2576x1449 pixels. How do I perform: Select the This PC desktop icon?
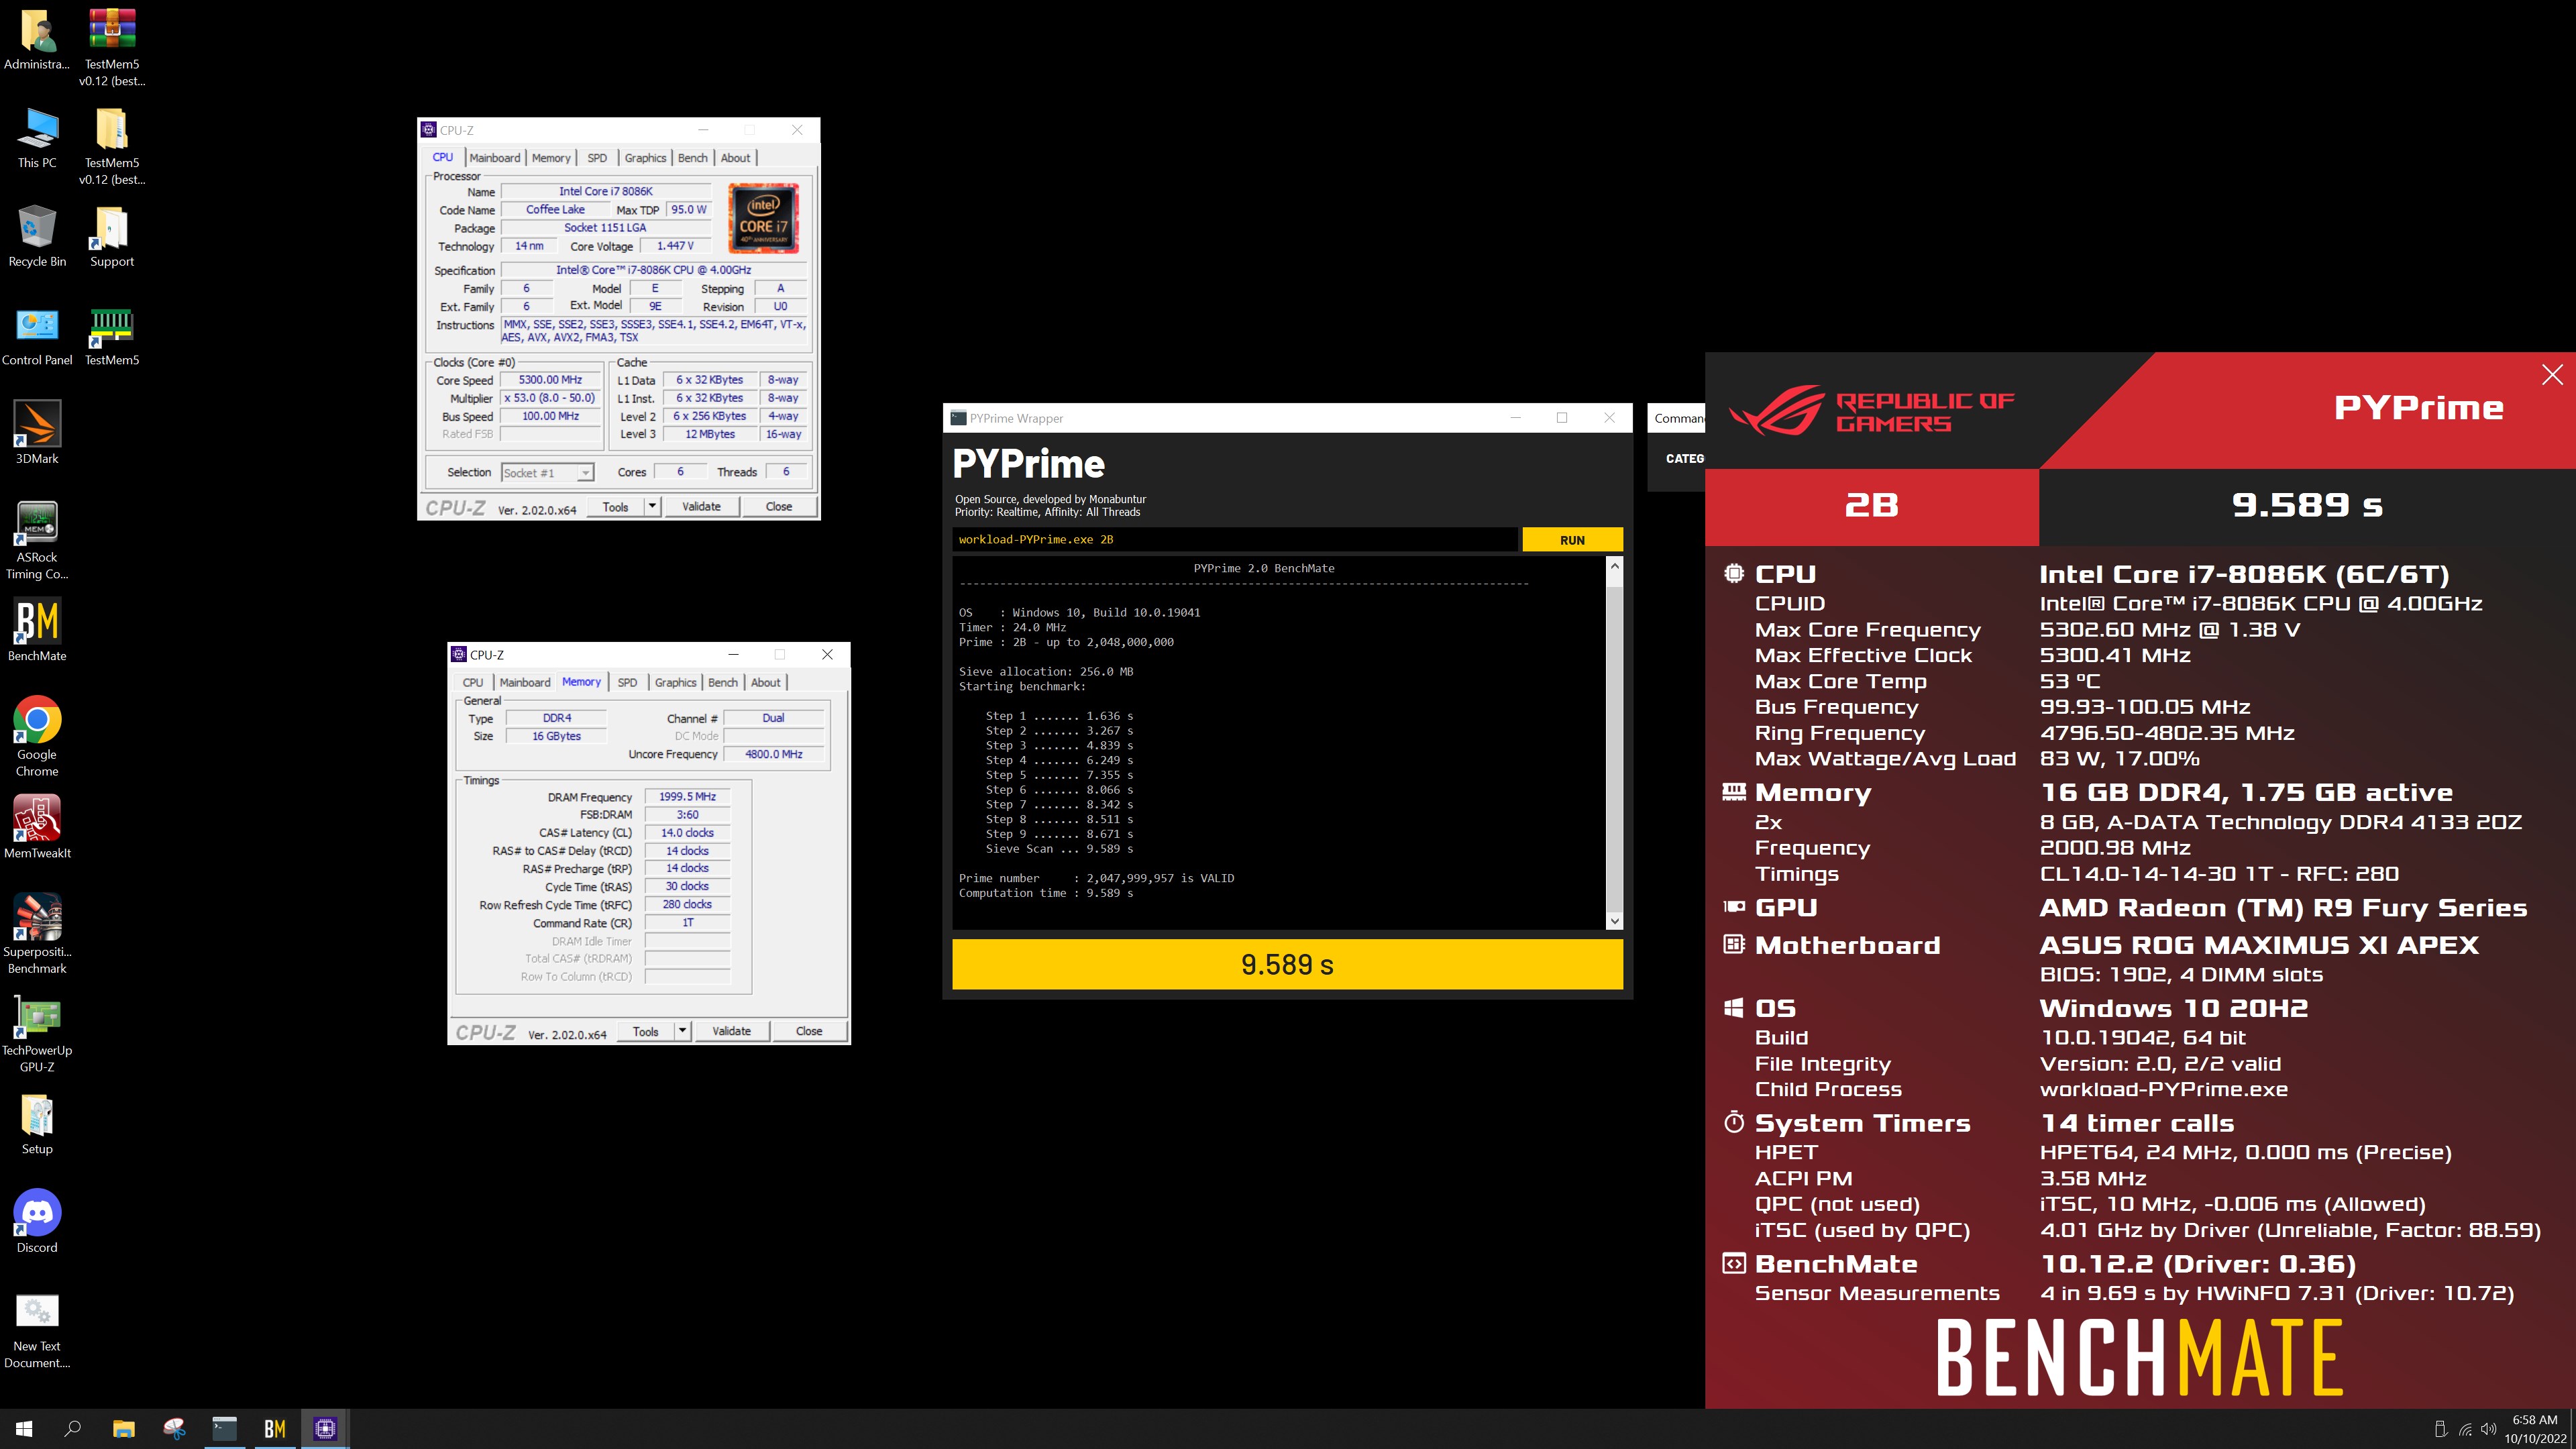click(37, 138)
